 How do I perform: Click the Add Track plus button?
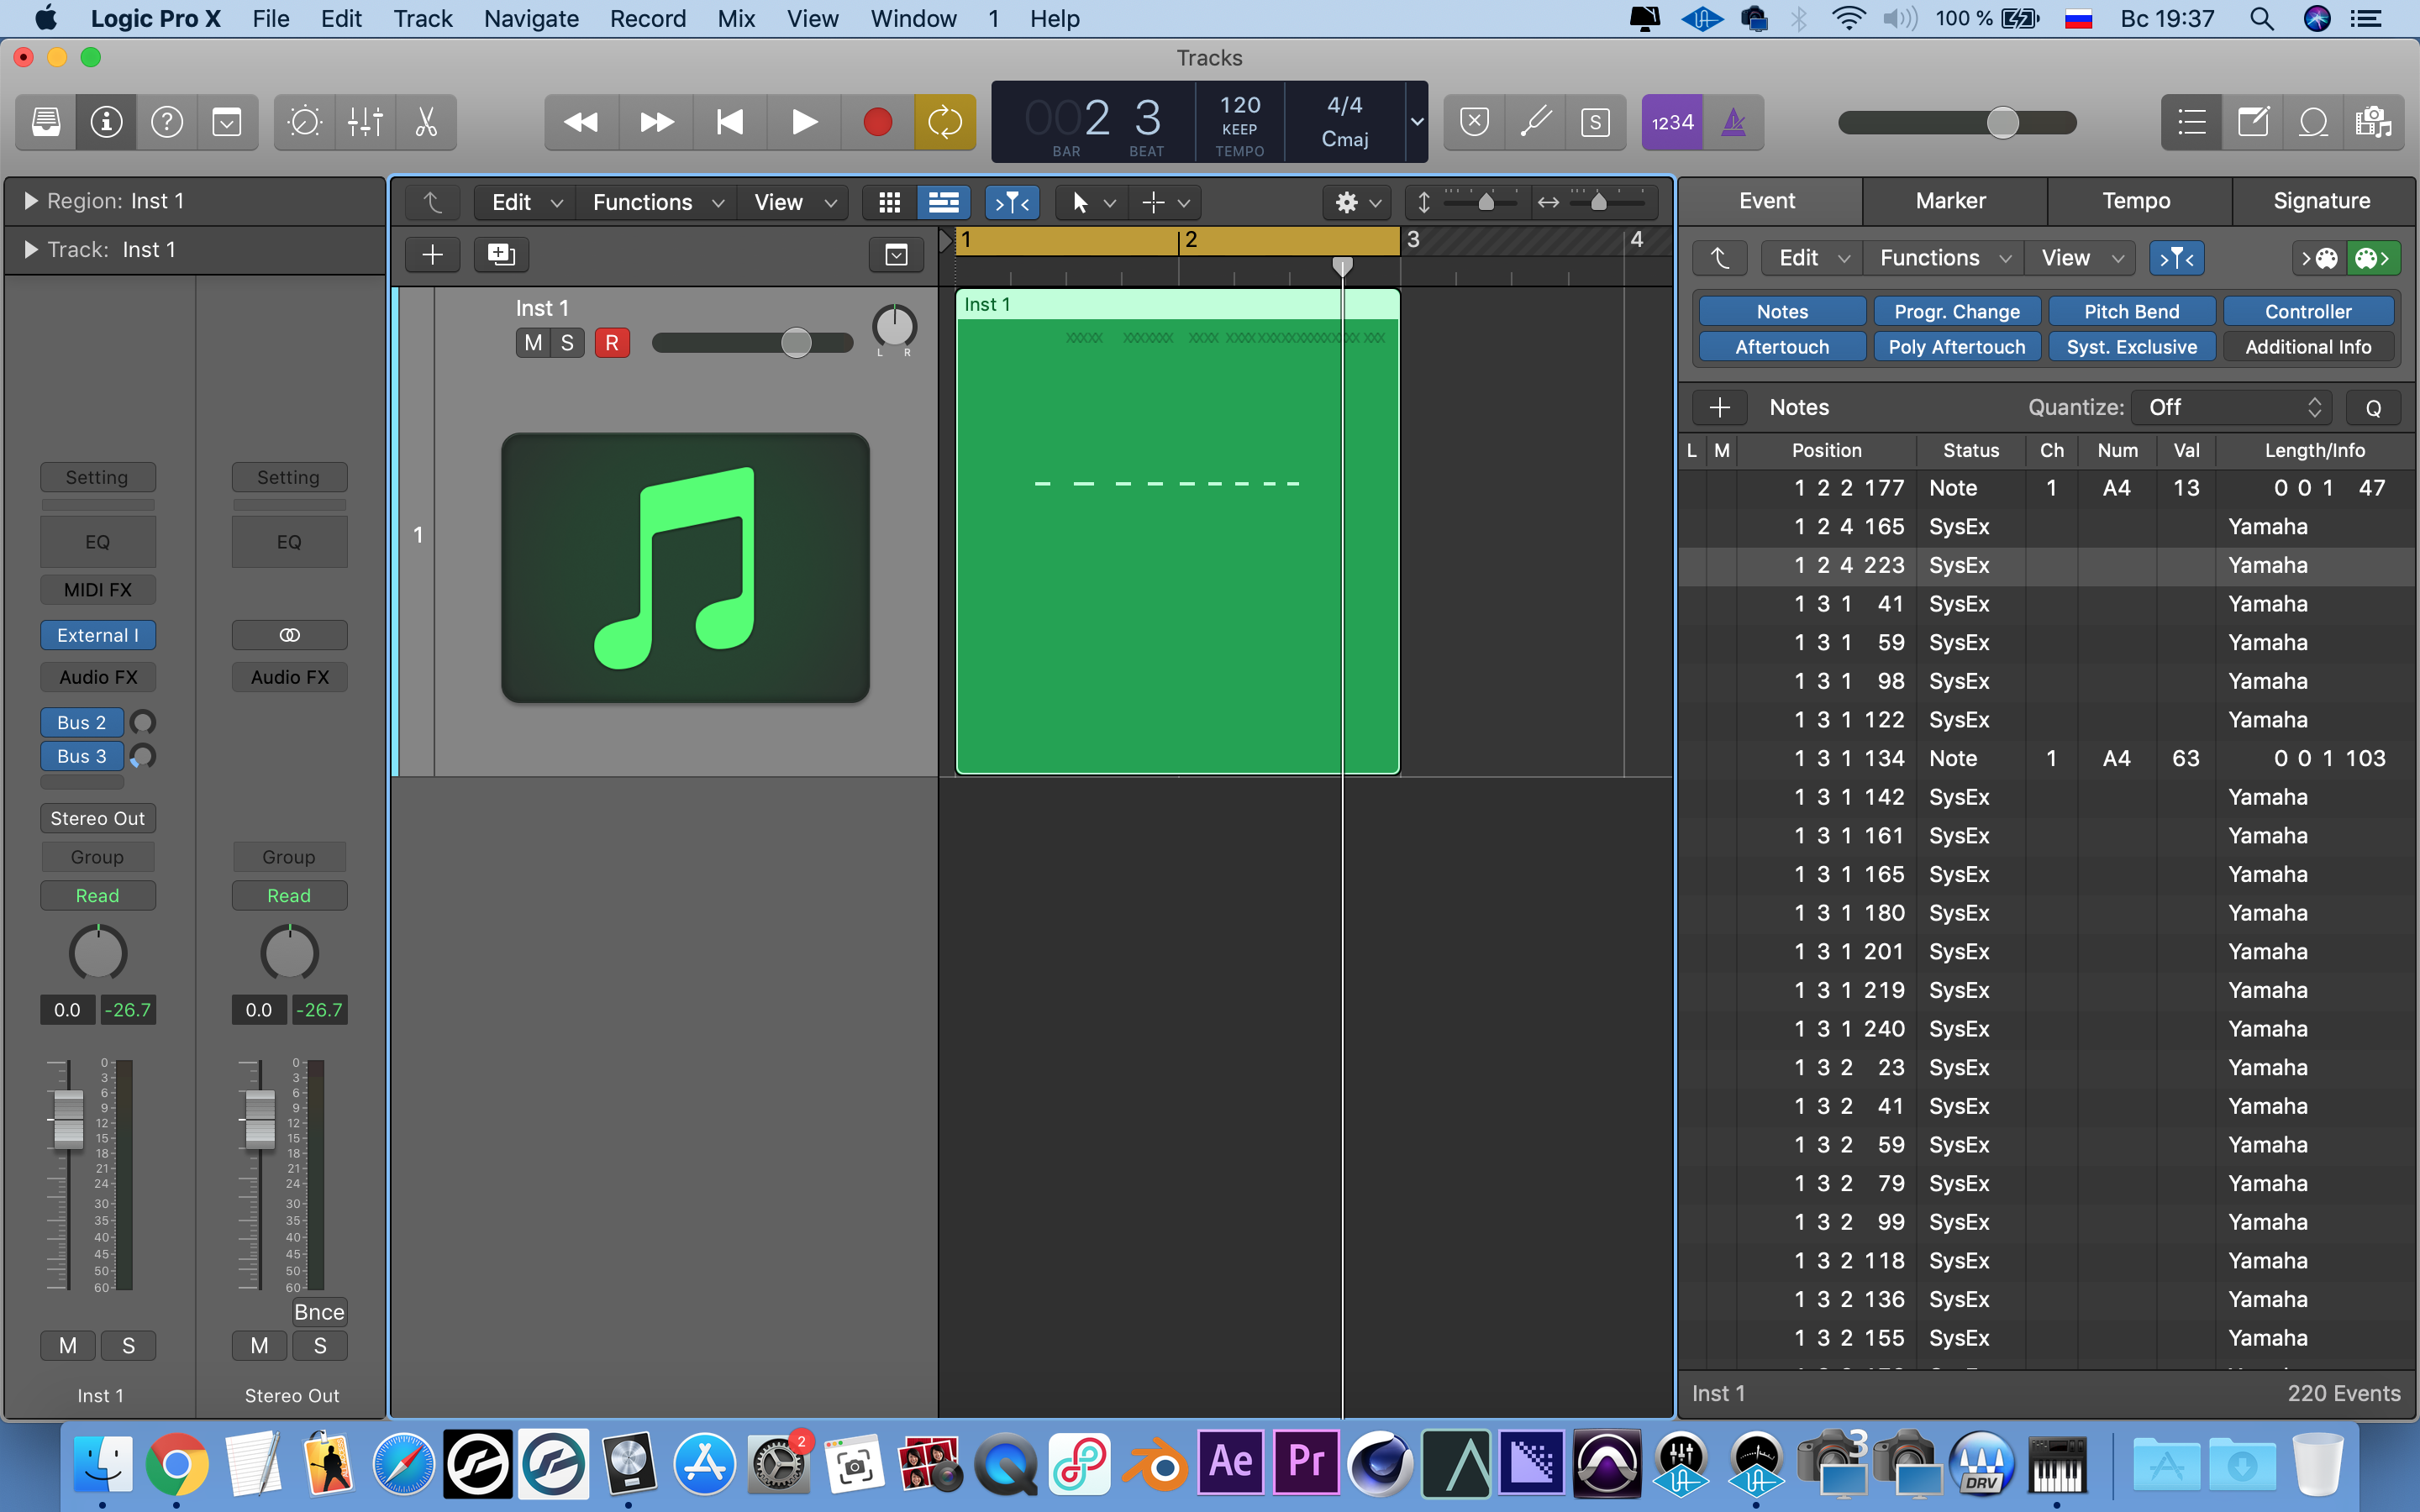click(x=432, y=255)
